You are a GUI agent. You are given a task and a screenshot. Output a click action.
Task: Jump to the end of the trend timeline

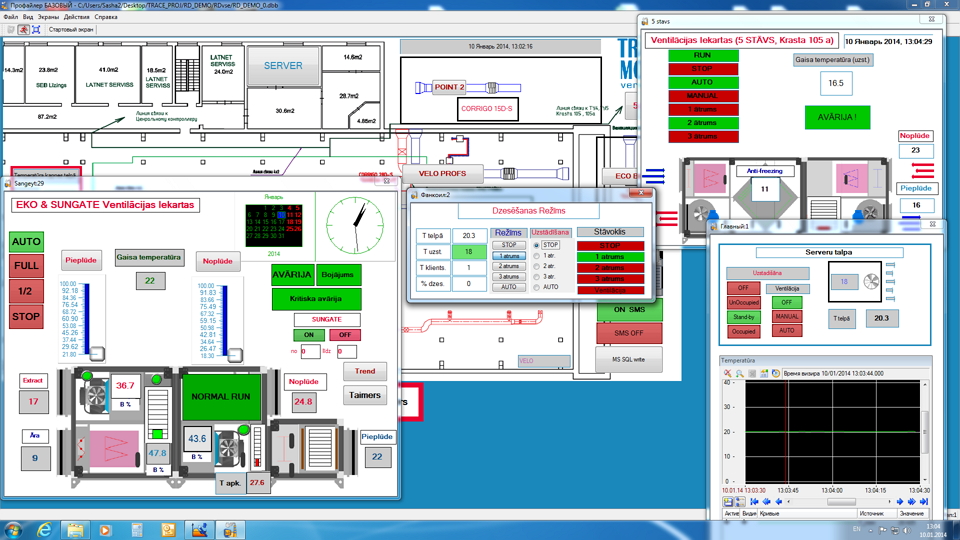pos(923,502)
